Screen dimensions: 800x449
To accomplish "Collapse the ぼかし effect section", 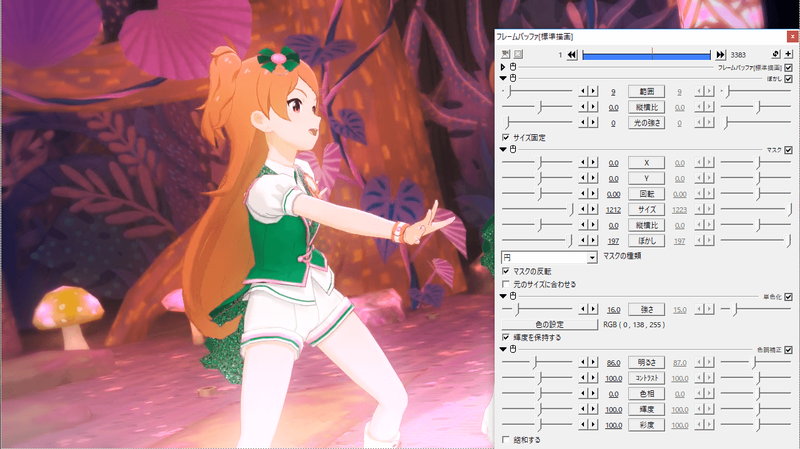I will (503, 78).
